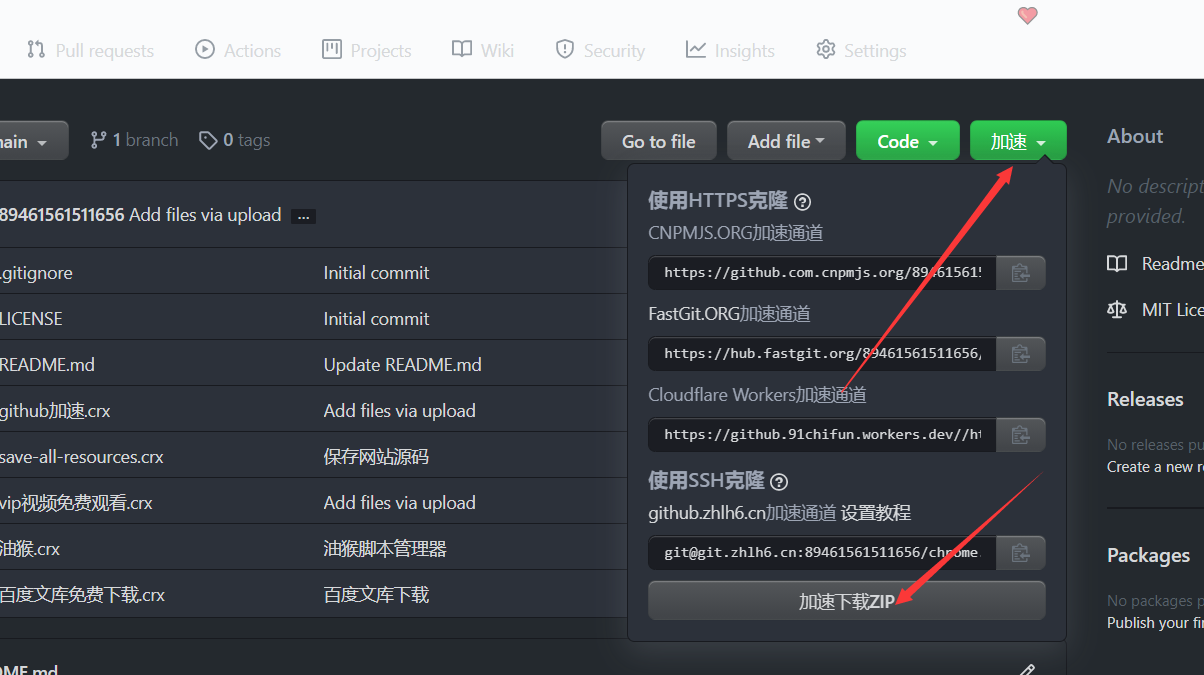Open the 设置教程 link
Viewport: 1204px width, 675px height.
[876, 513]
